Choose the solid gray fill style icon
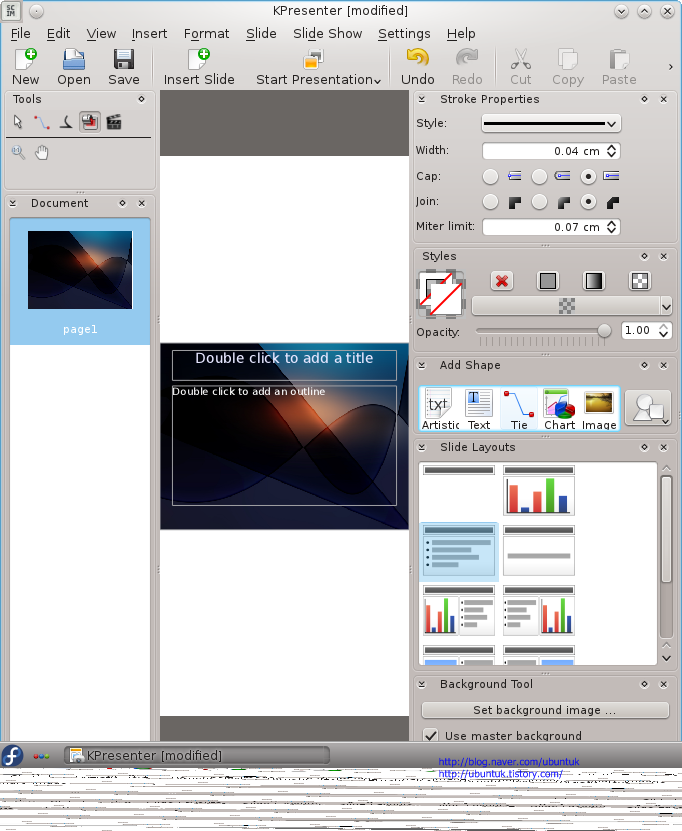Viewport: 682px width, 831px height. [547, 281]
